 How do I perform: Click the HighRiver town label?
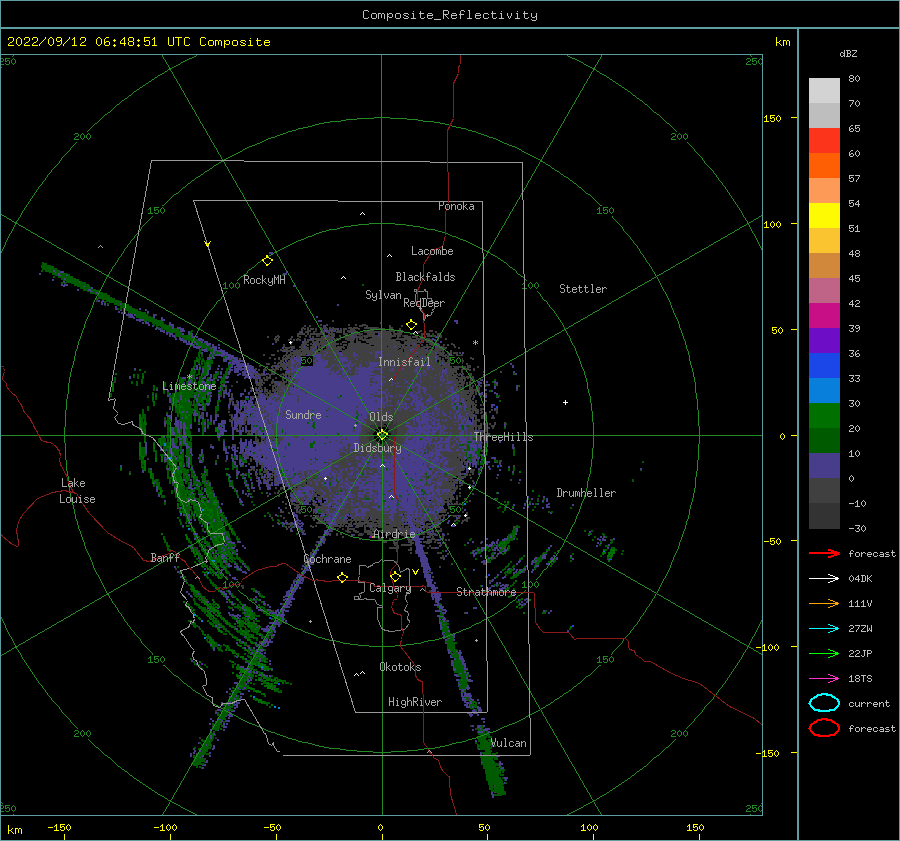pos(415,702)
